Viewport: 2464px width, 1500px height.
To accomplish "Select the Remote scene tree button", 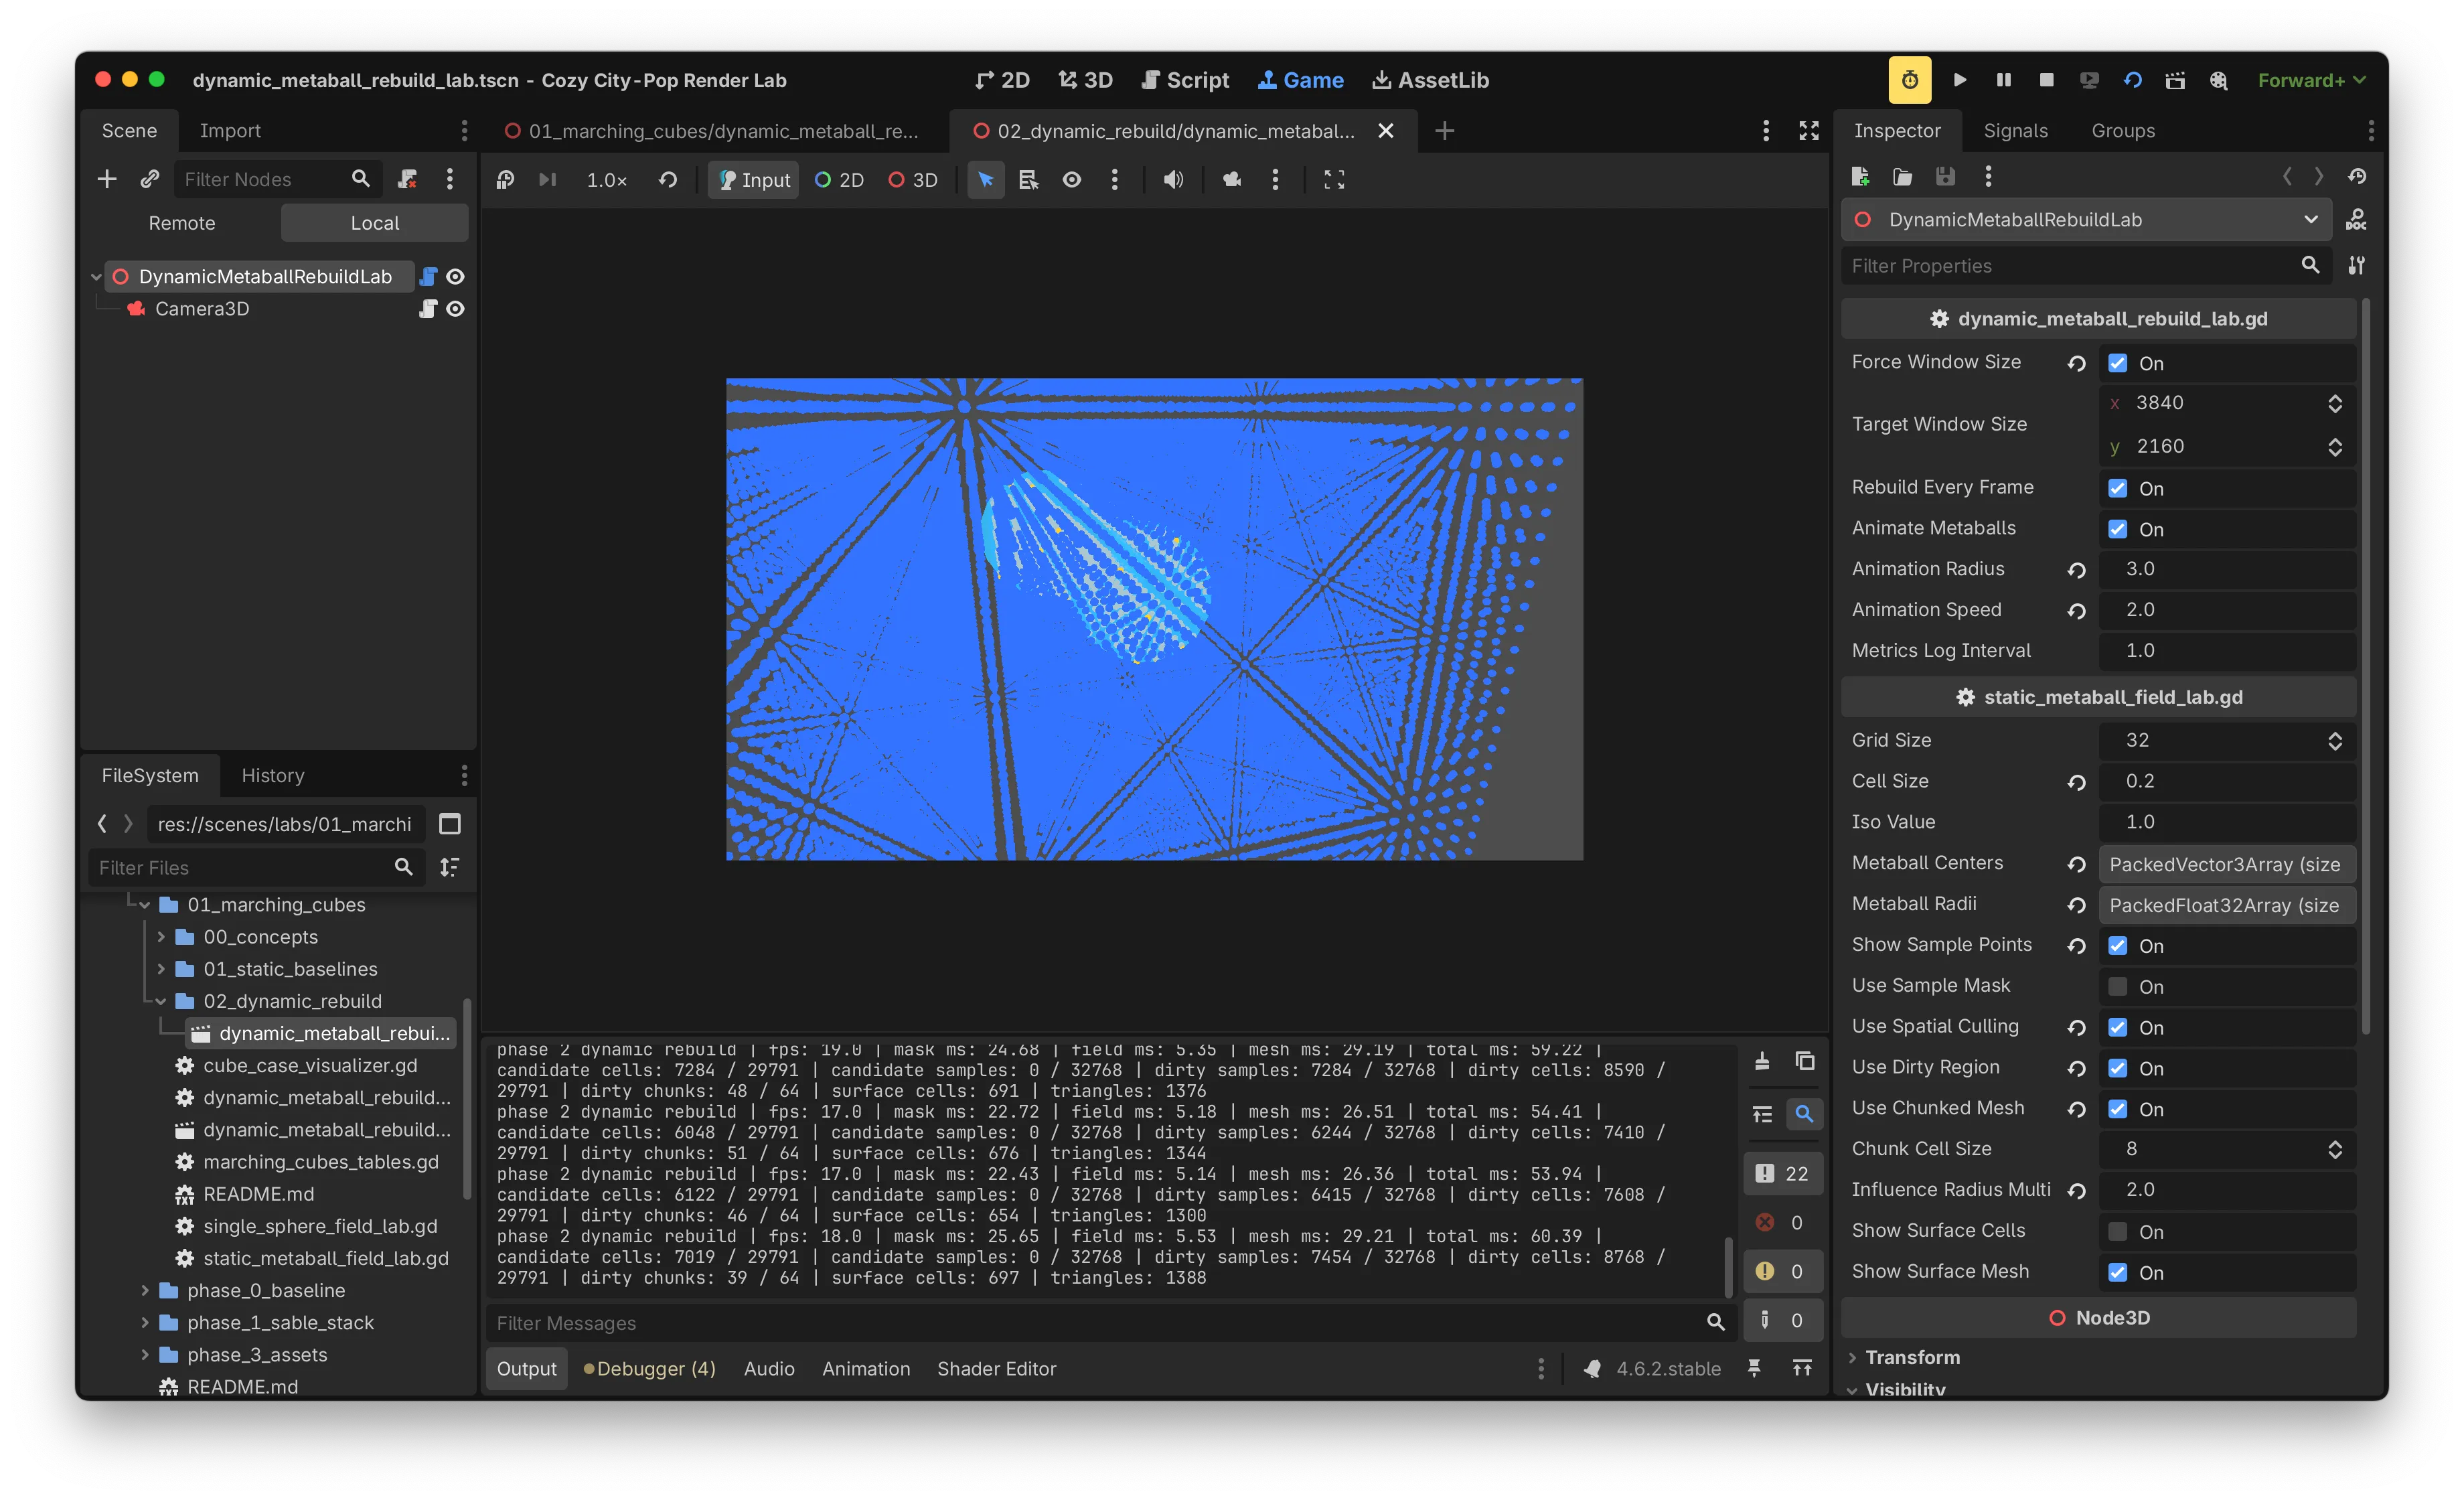I will pyautogui.click(x=182, y=223).
